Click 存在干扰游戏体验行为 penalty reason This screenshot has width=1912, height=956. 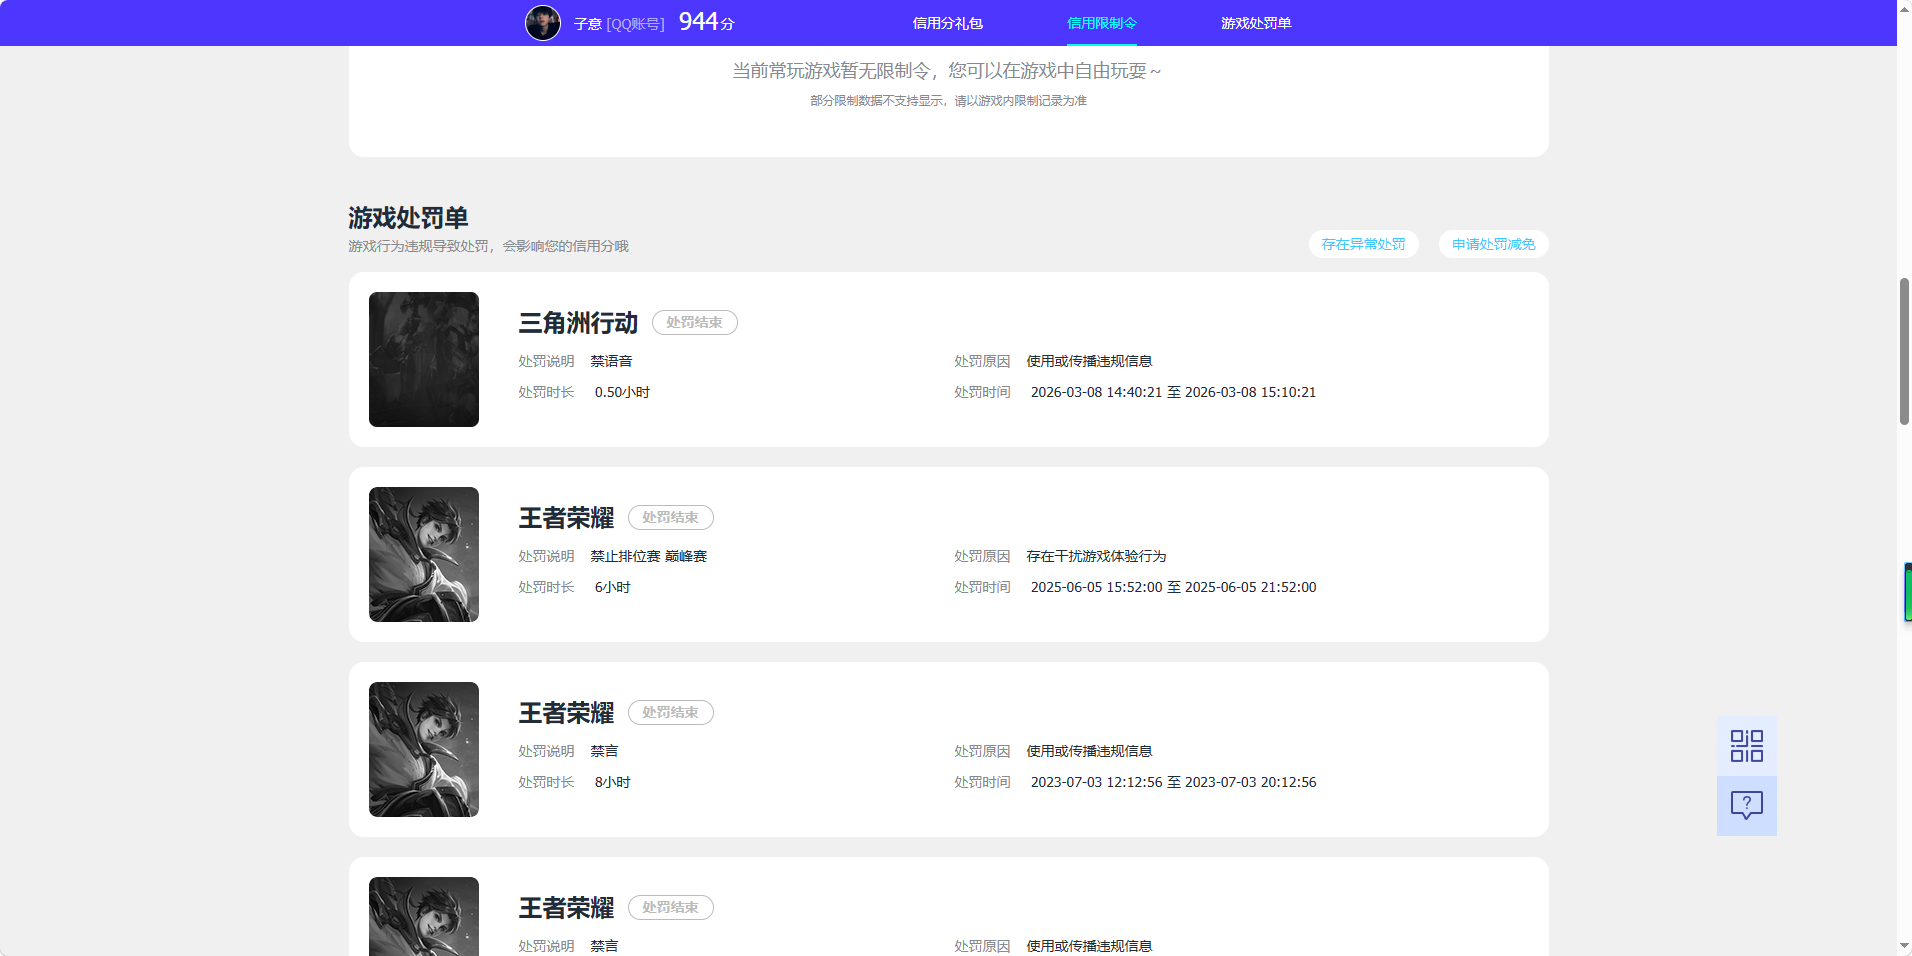1096,556
